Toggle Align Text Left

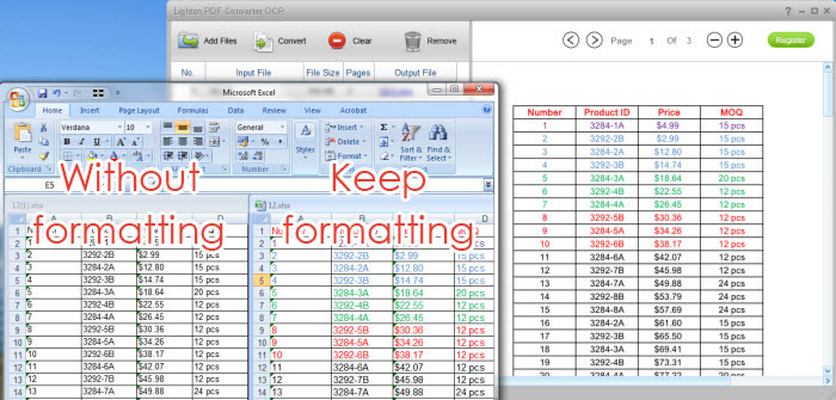point(167,142)
